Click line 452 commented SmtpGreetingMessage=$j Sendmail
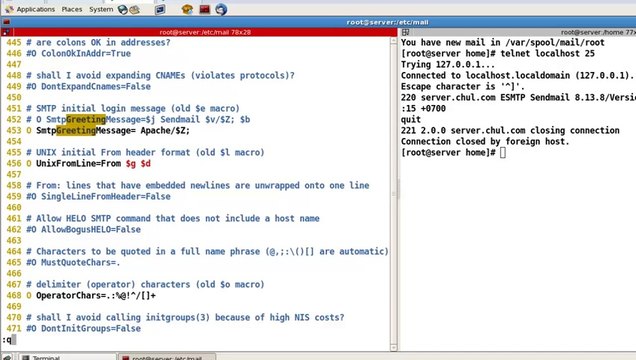This screenshot has width=636, height=360. click(138, 120)
